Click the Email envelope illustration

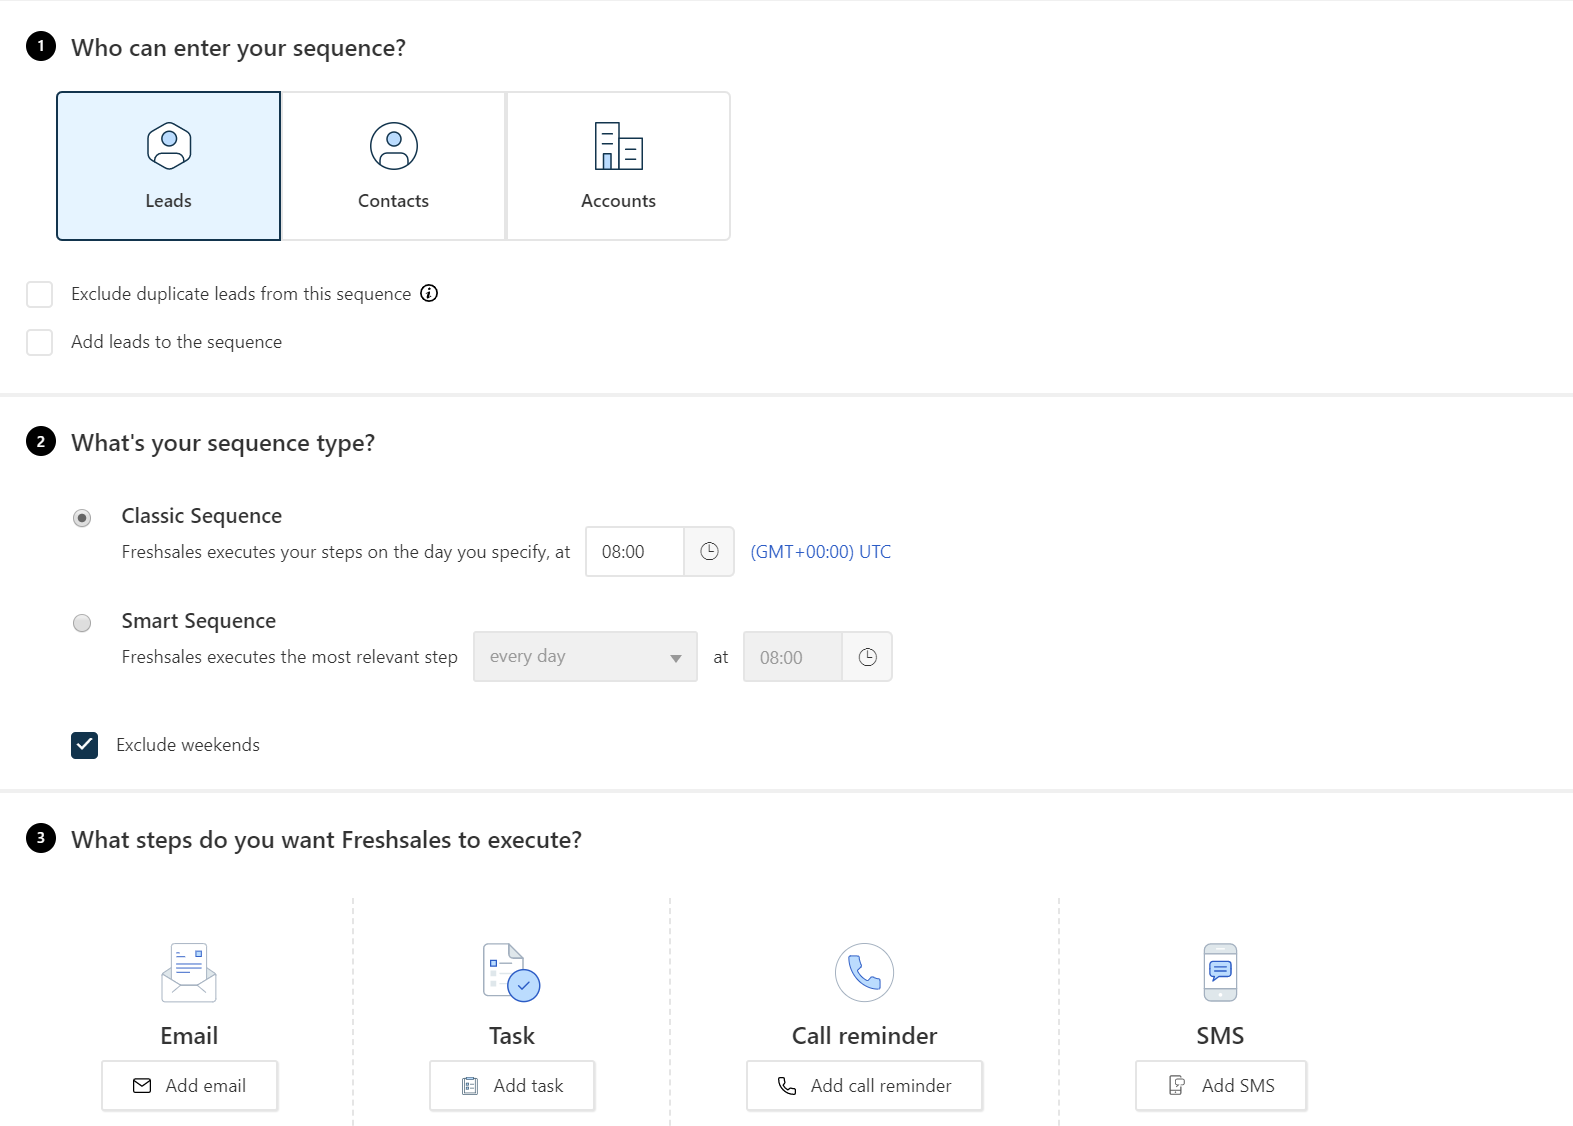189,972
